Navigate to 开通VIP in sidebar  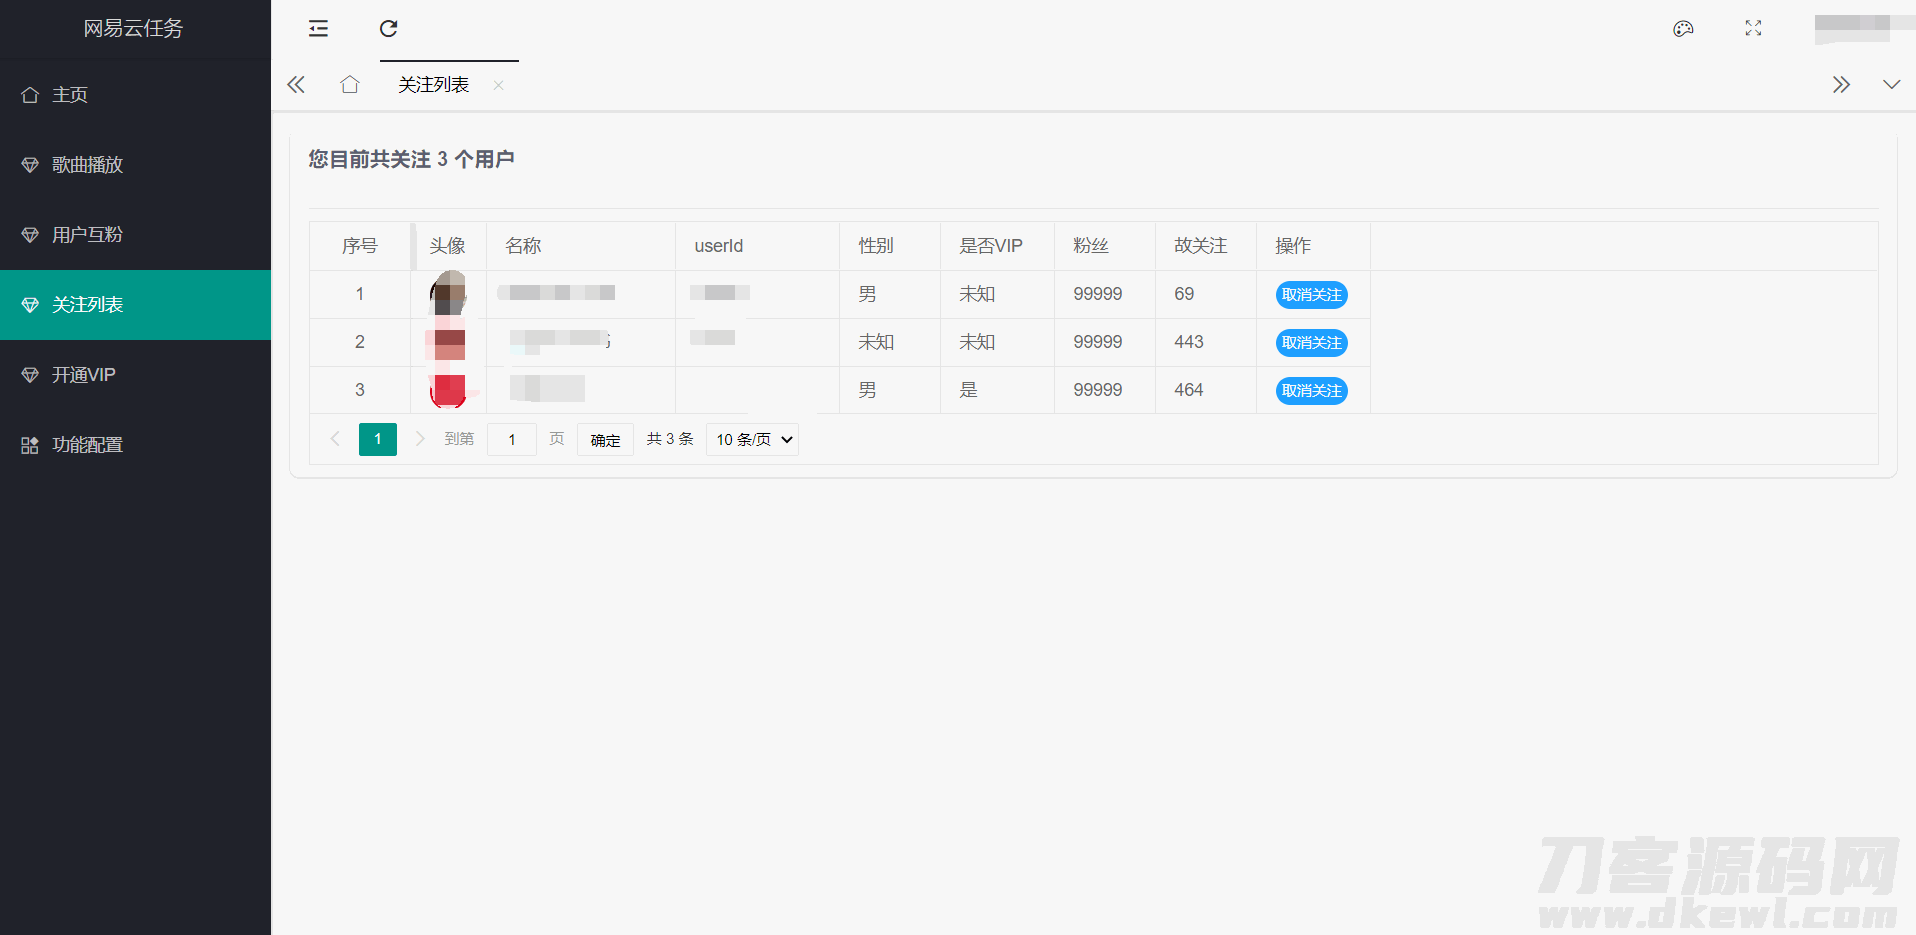(84, 375)
